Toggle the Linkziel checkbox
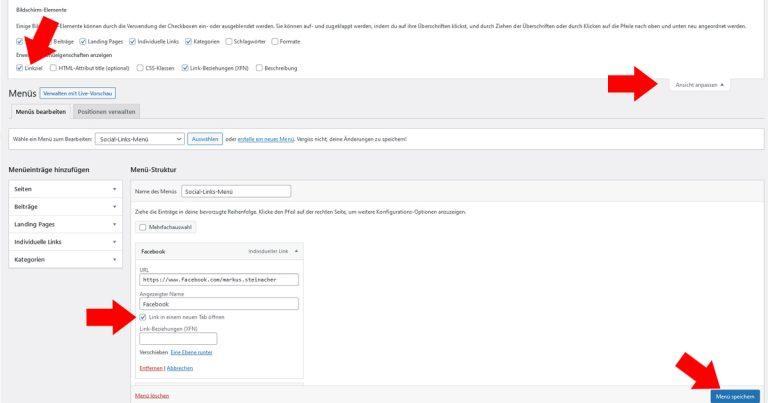 point(20,68)
